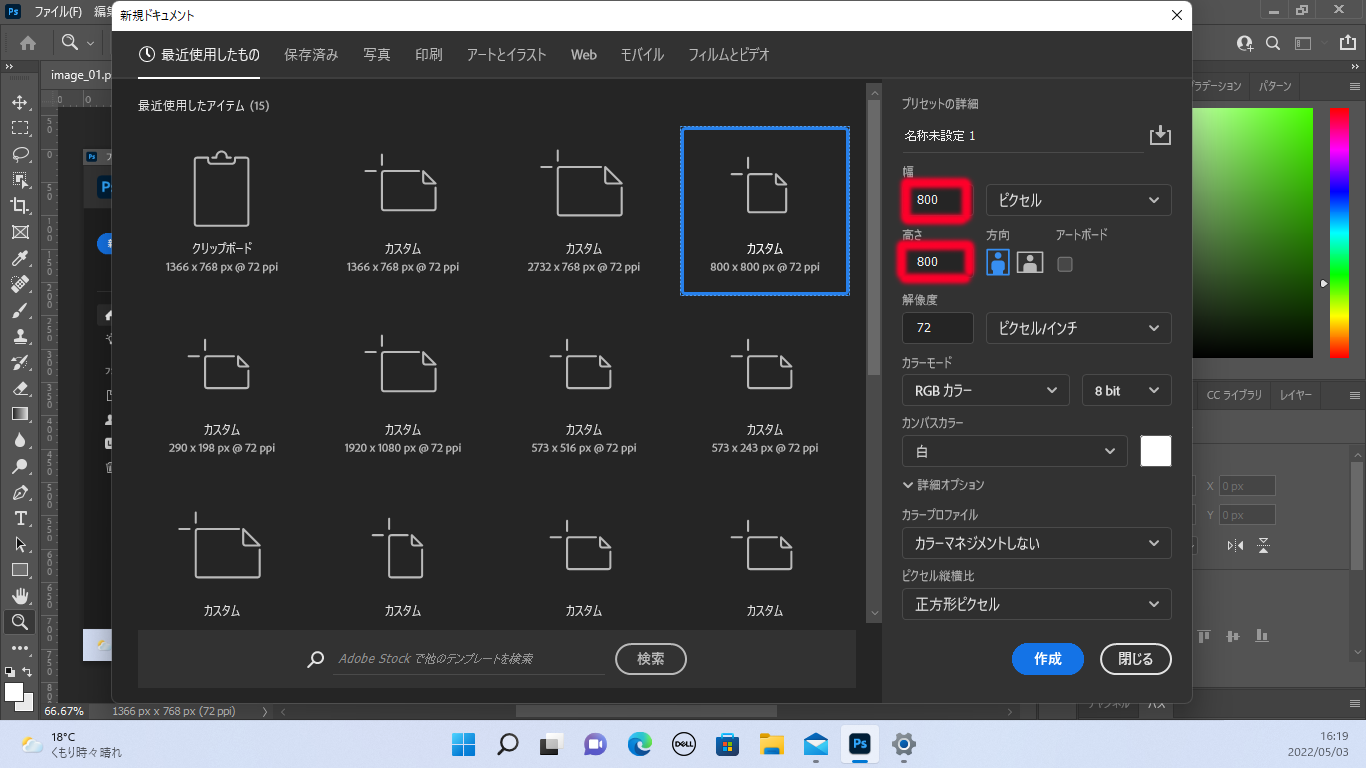
Task: Collapse the 詳細オプション section
Action: [944, 484]
